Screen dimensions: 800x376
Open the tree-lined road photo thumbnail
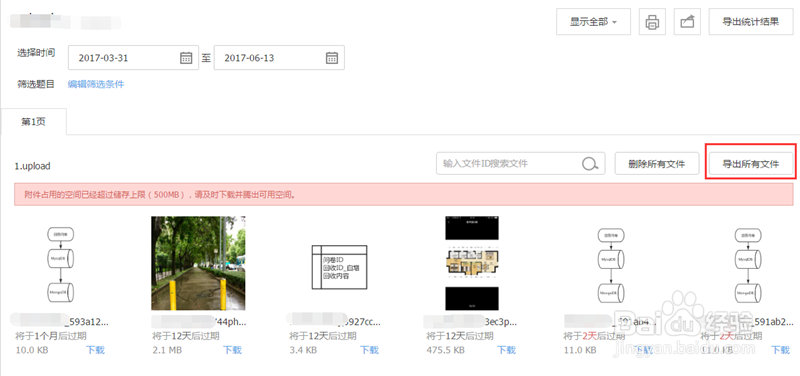point(198,263)
